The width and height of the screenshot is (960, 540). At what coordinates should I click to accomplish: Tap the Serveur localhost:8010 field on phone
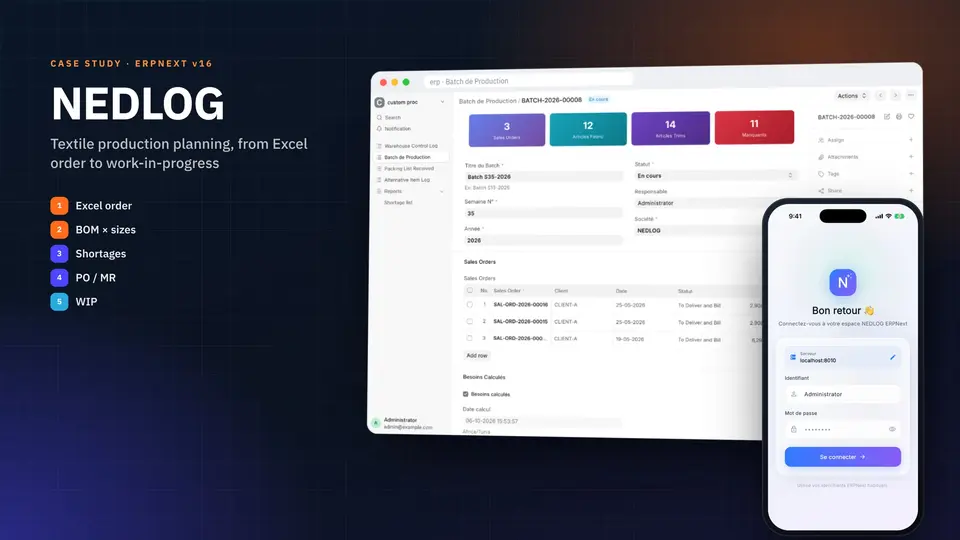pyautogui.click(x=842, y=357)
